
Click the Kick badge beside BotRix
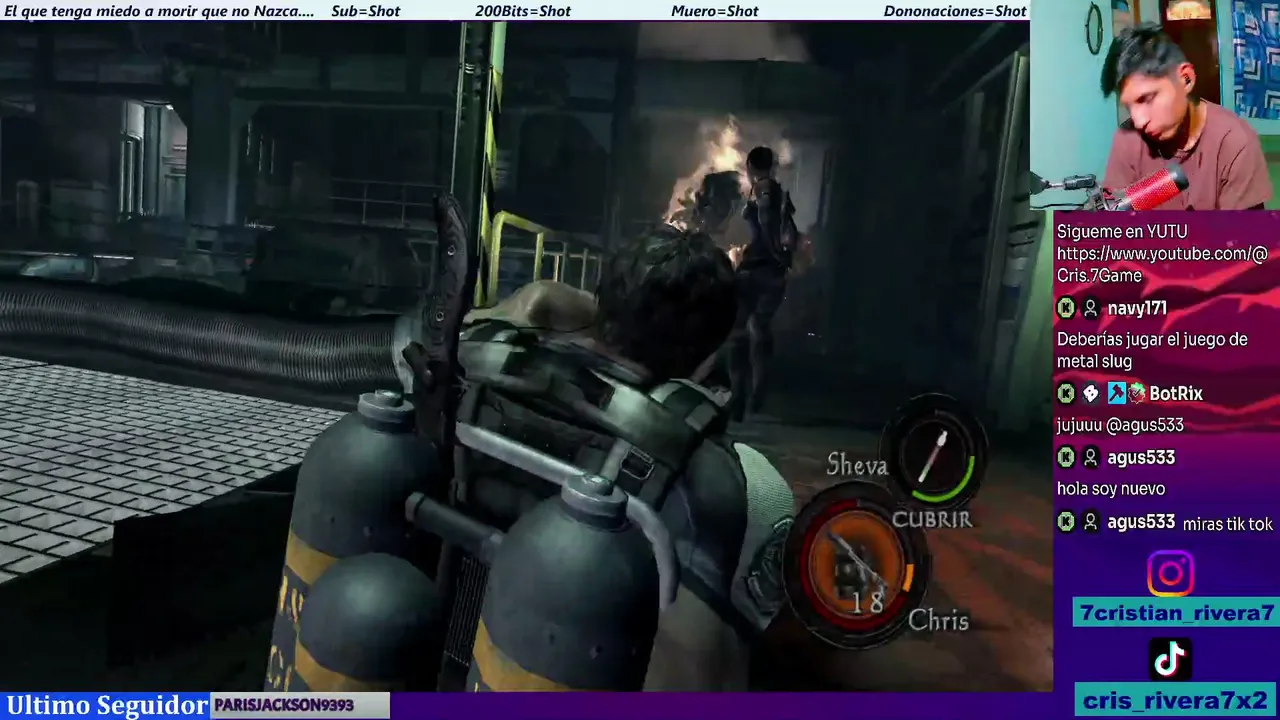tap(1066, 393)
